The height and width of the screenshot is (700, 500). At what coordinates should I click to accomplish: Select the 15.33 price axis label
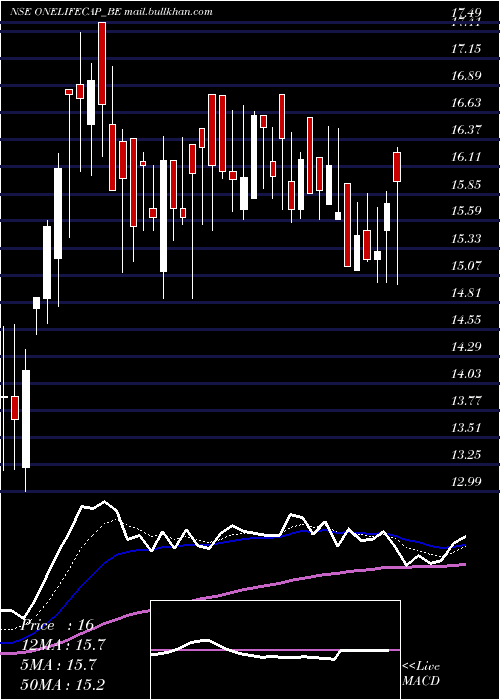click(x=466, y=238)
